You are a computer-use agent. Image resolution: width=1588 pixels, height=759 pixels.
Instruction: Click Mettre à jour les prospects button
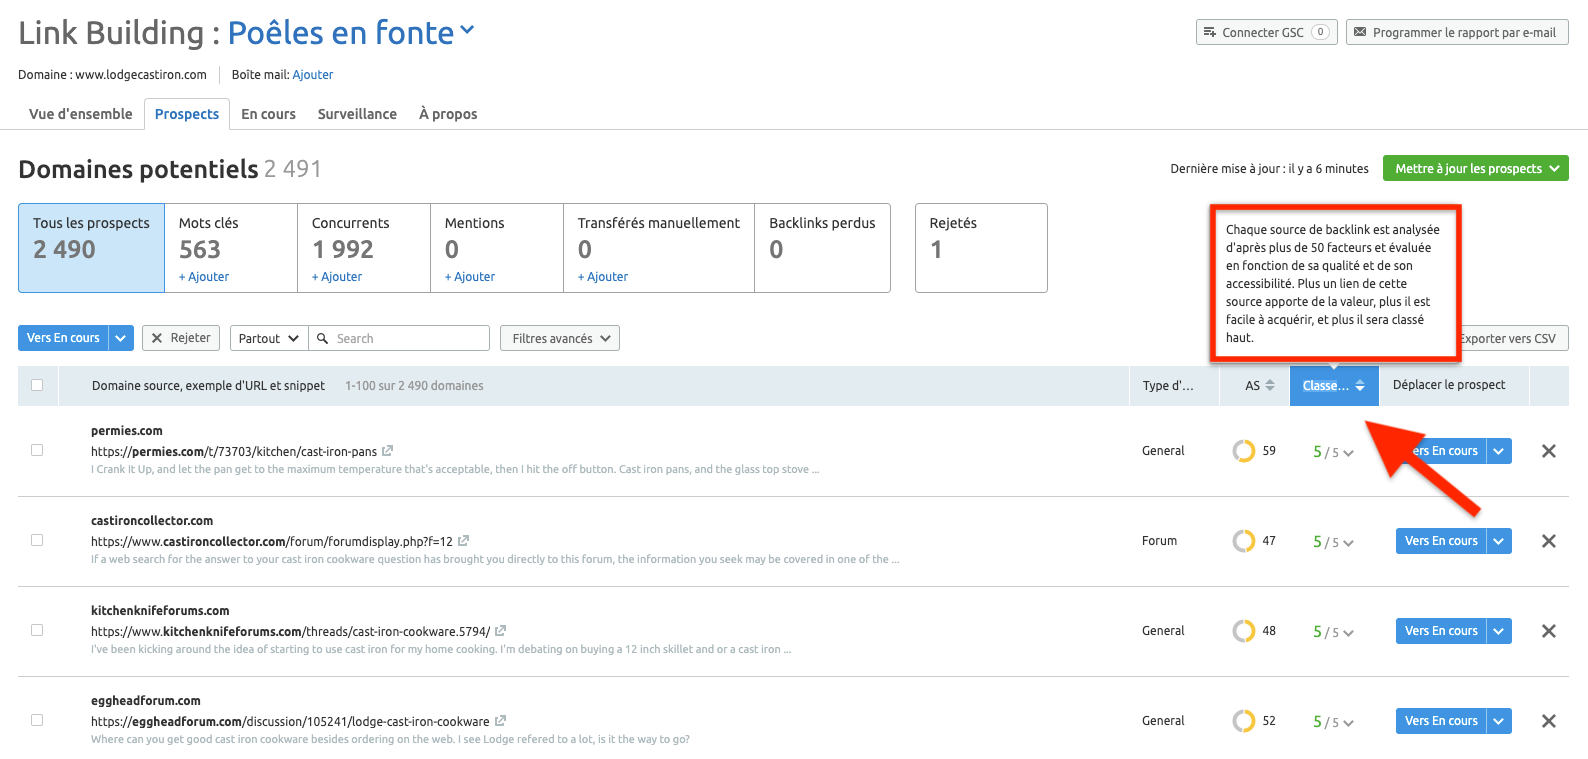[1475, 168]
